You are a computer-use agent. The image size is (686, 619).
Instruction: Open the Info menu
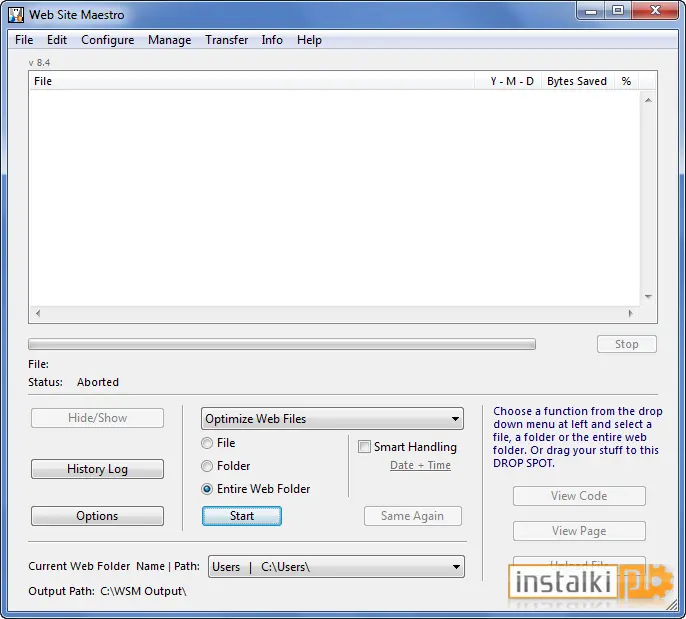point(272,40)
